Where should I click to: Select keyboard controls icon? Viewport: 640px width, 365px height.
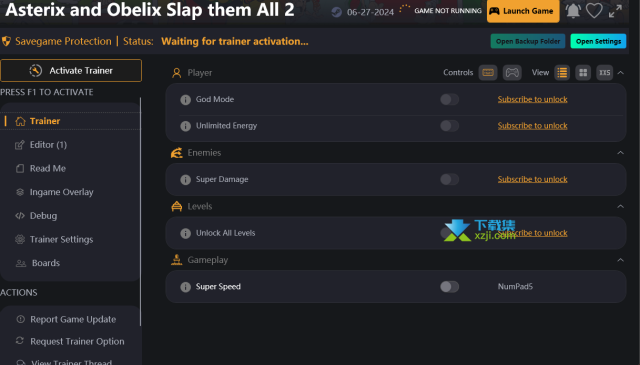tap(488, 73)
